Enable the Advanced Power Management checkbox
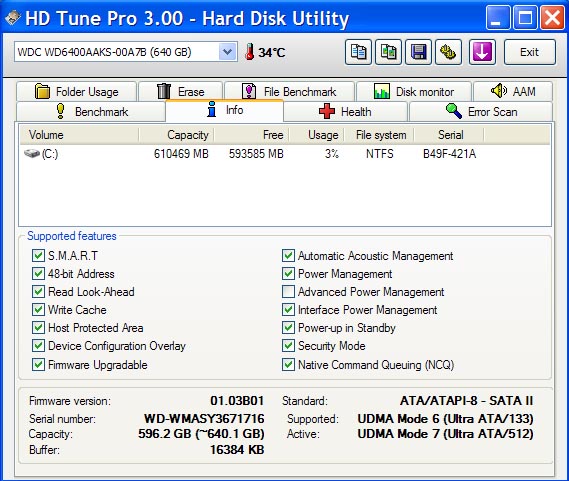 click(x=288, y=292)
